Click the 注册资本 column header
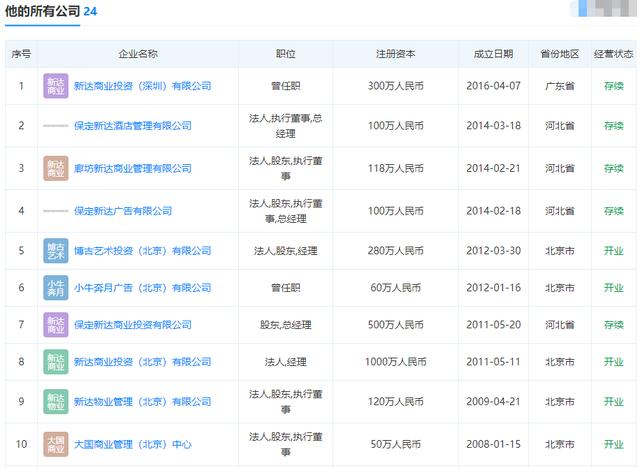The height and width of the screenshot is (468, 640). point(396,54)
